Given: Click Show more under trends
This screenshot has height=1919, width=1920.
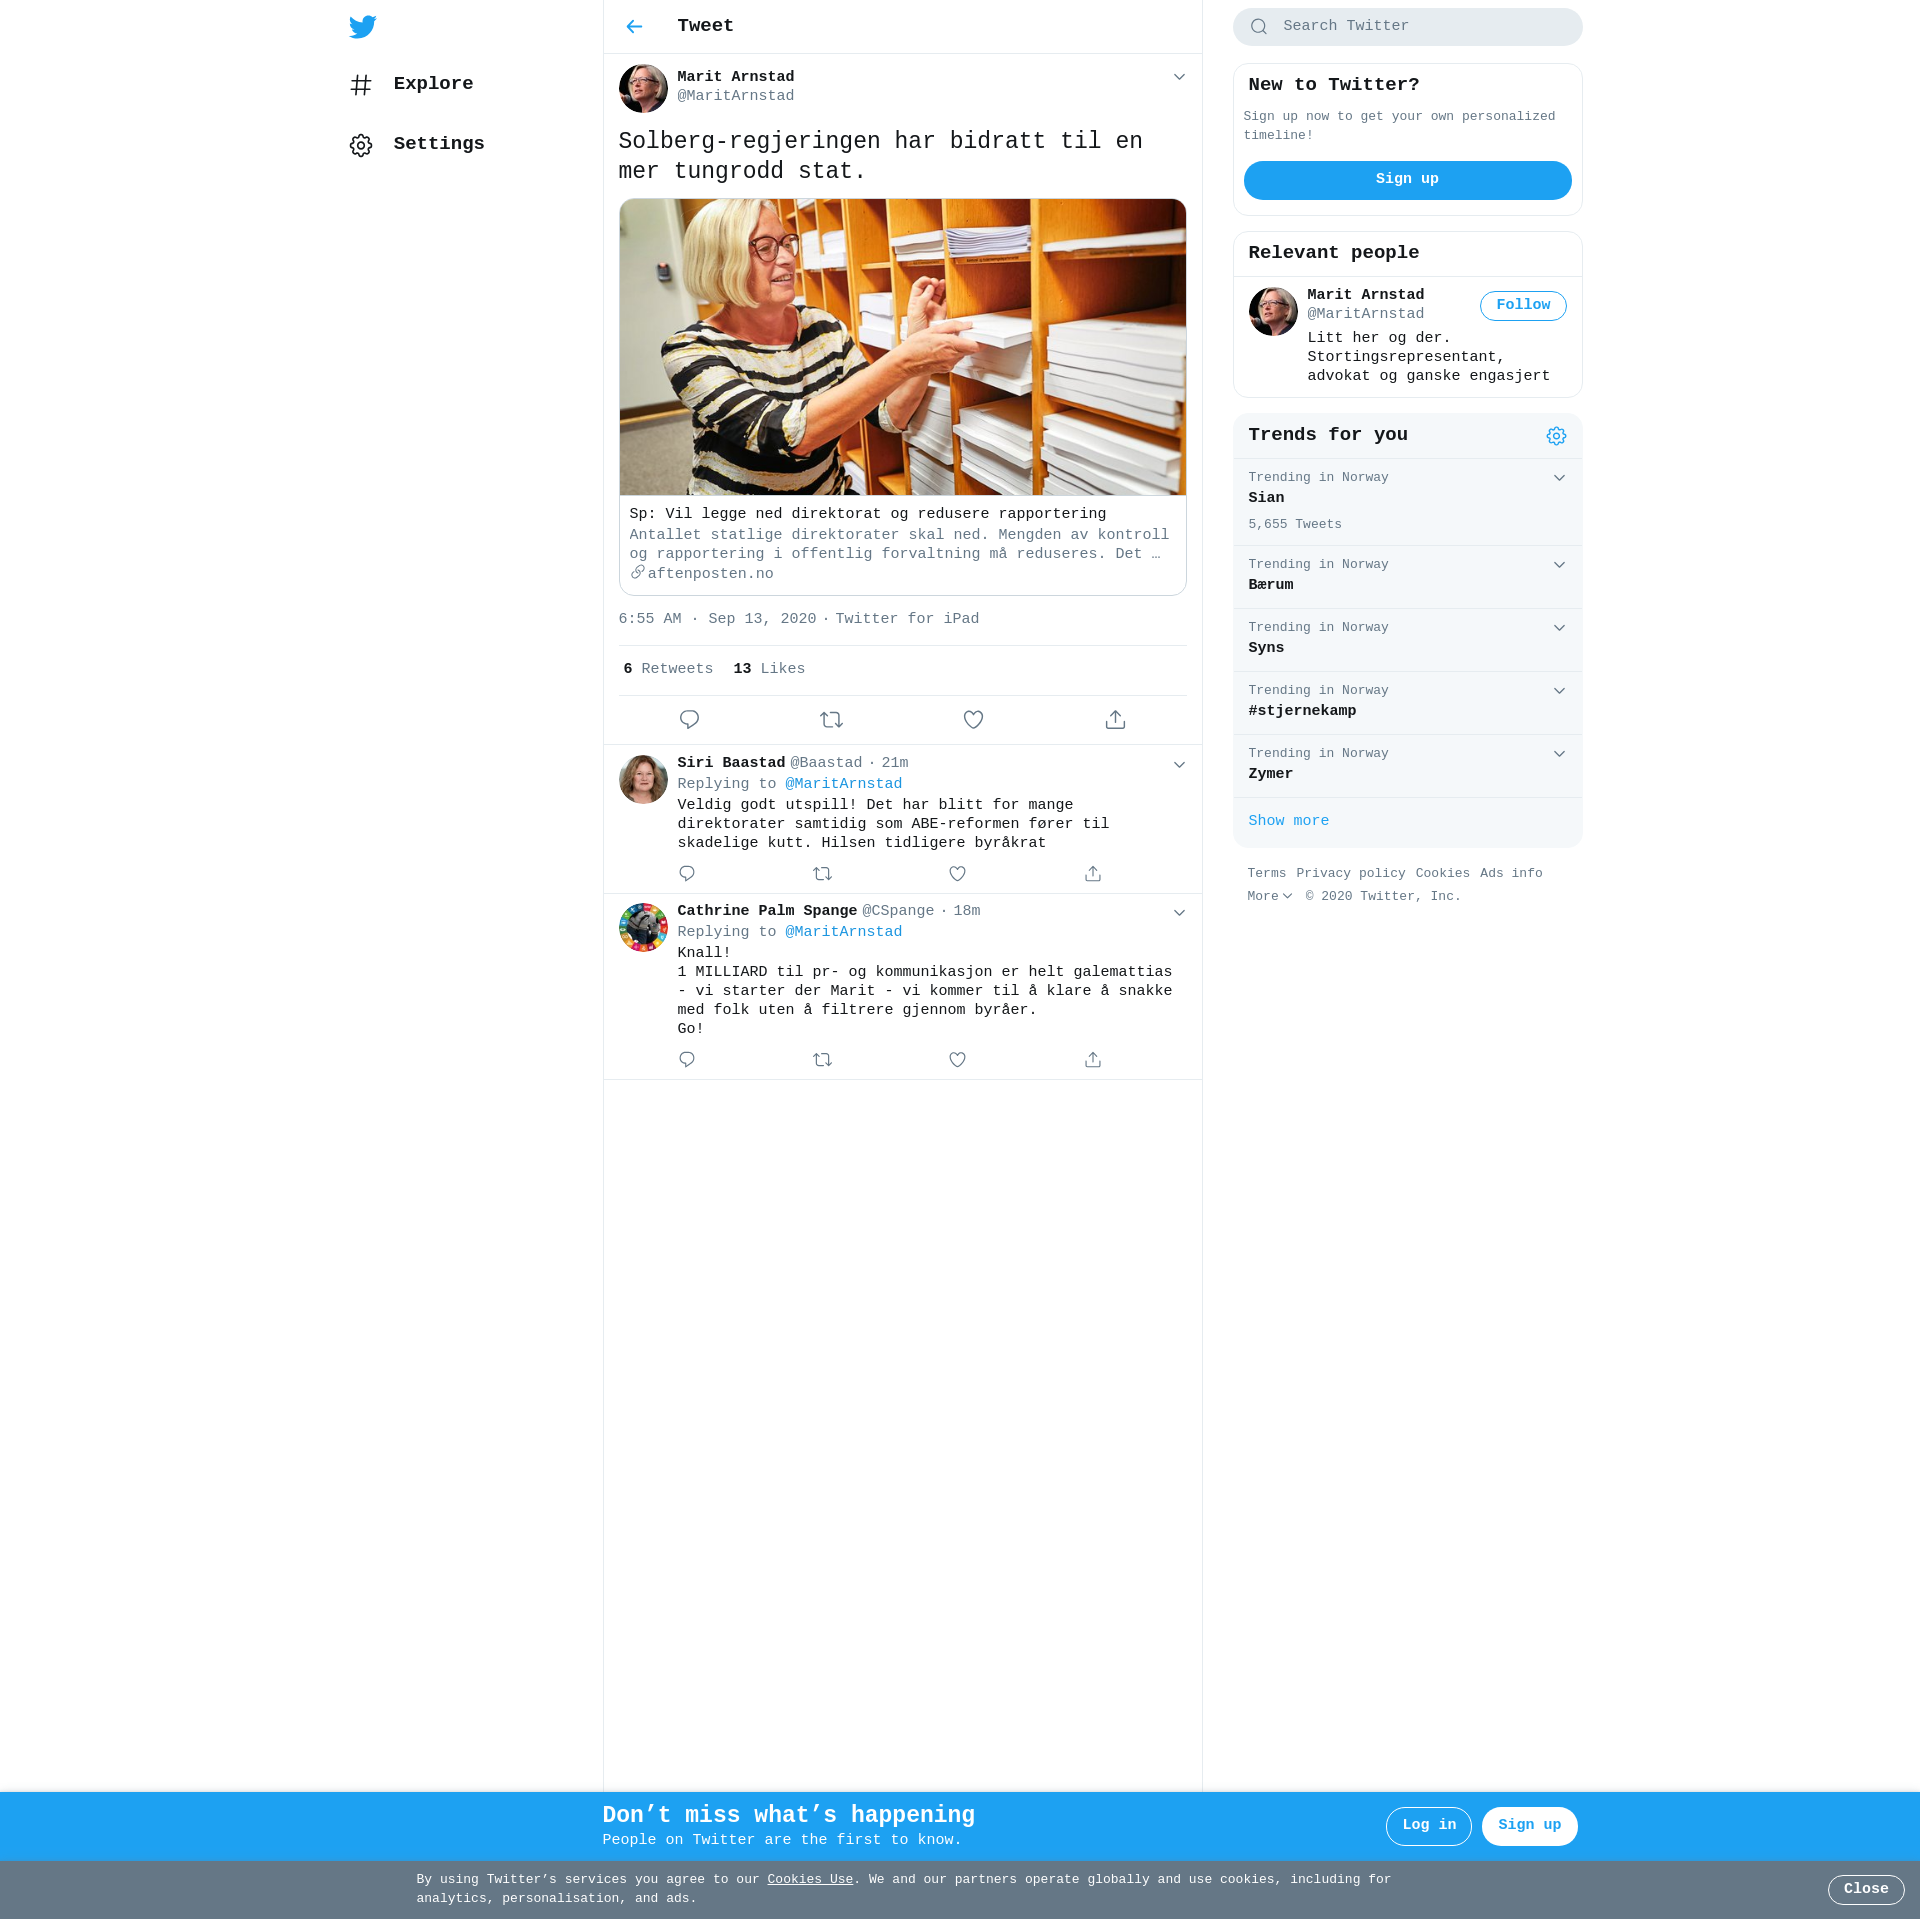Looking at the screenshot, I should click(1288, 821).
